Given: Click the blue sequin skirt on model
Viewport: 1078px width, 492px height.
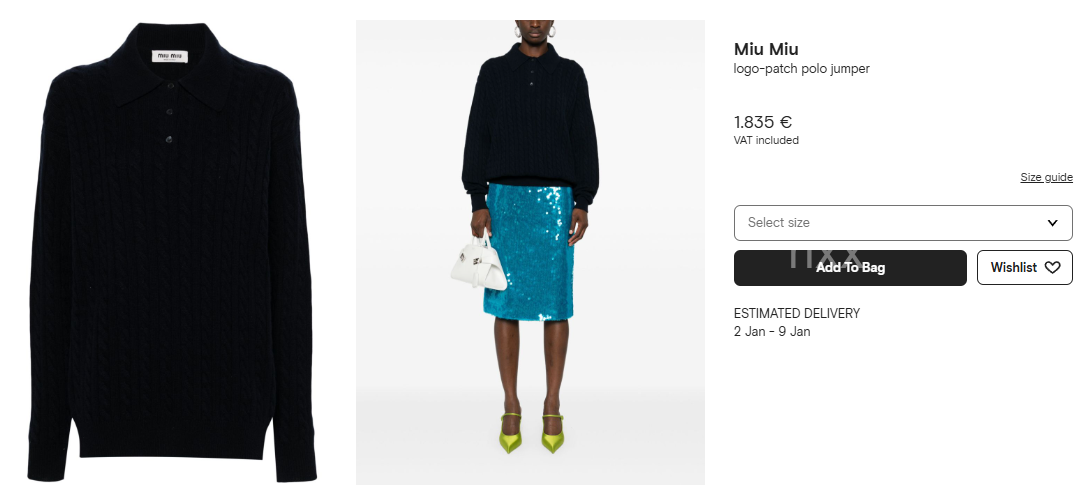Looking at the screenshot, I should (x=529, y=251).
